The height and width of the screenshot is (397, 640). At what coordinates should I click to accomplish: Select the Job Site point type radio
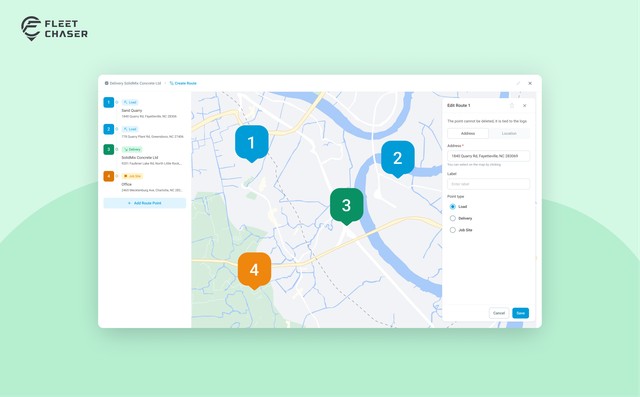coord(453,230)
